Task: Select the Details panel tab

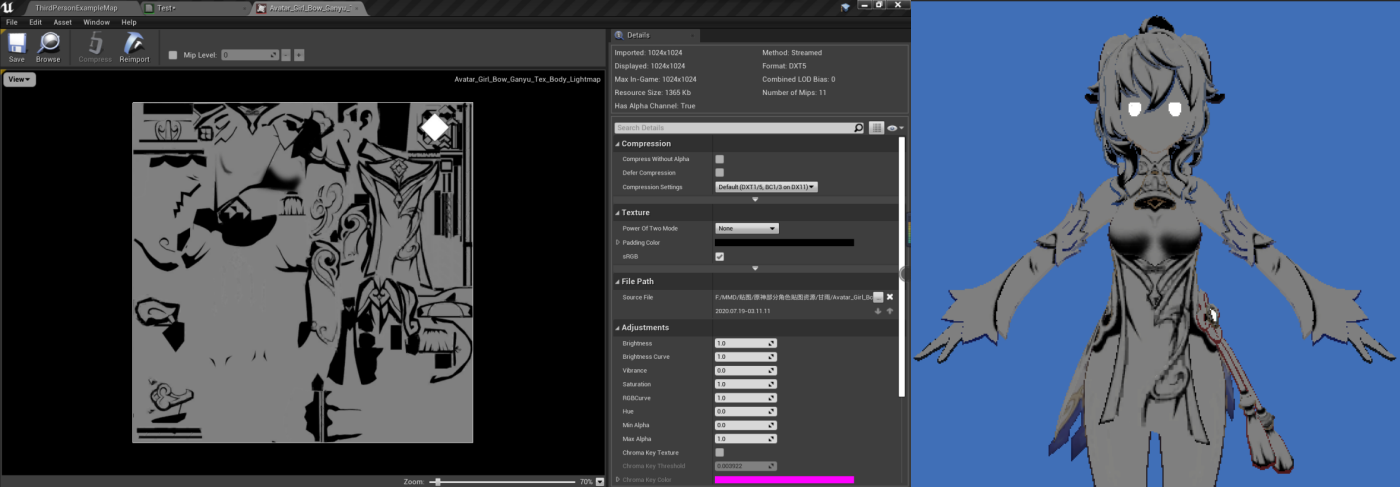Action: coord(655,35)
